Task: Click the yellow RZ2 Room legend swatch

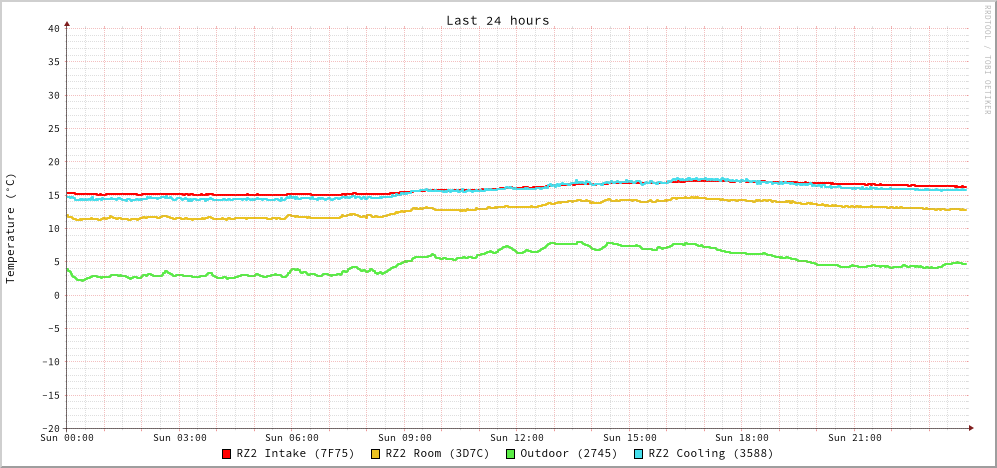Action: pos(376,454)
